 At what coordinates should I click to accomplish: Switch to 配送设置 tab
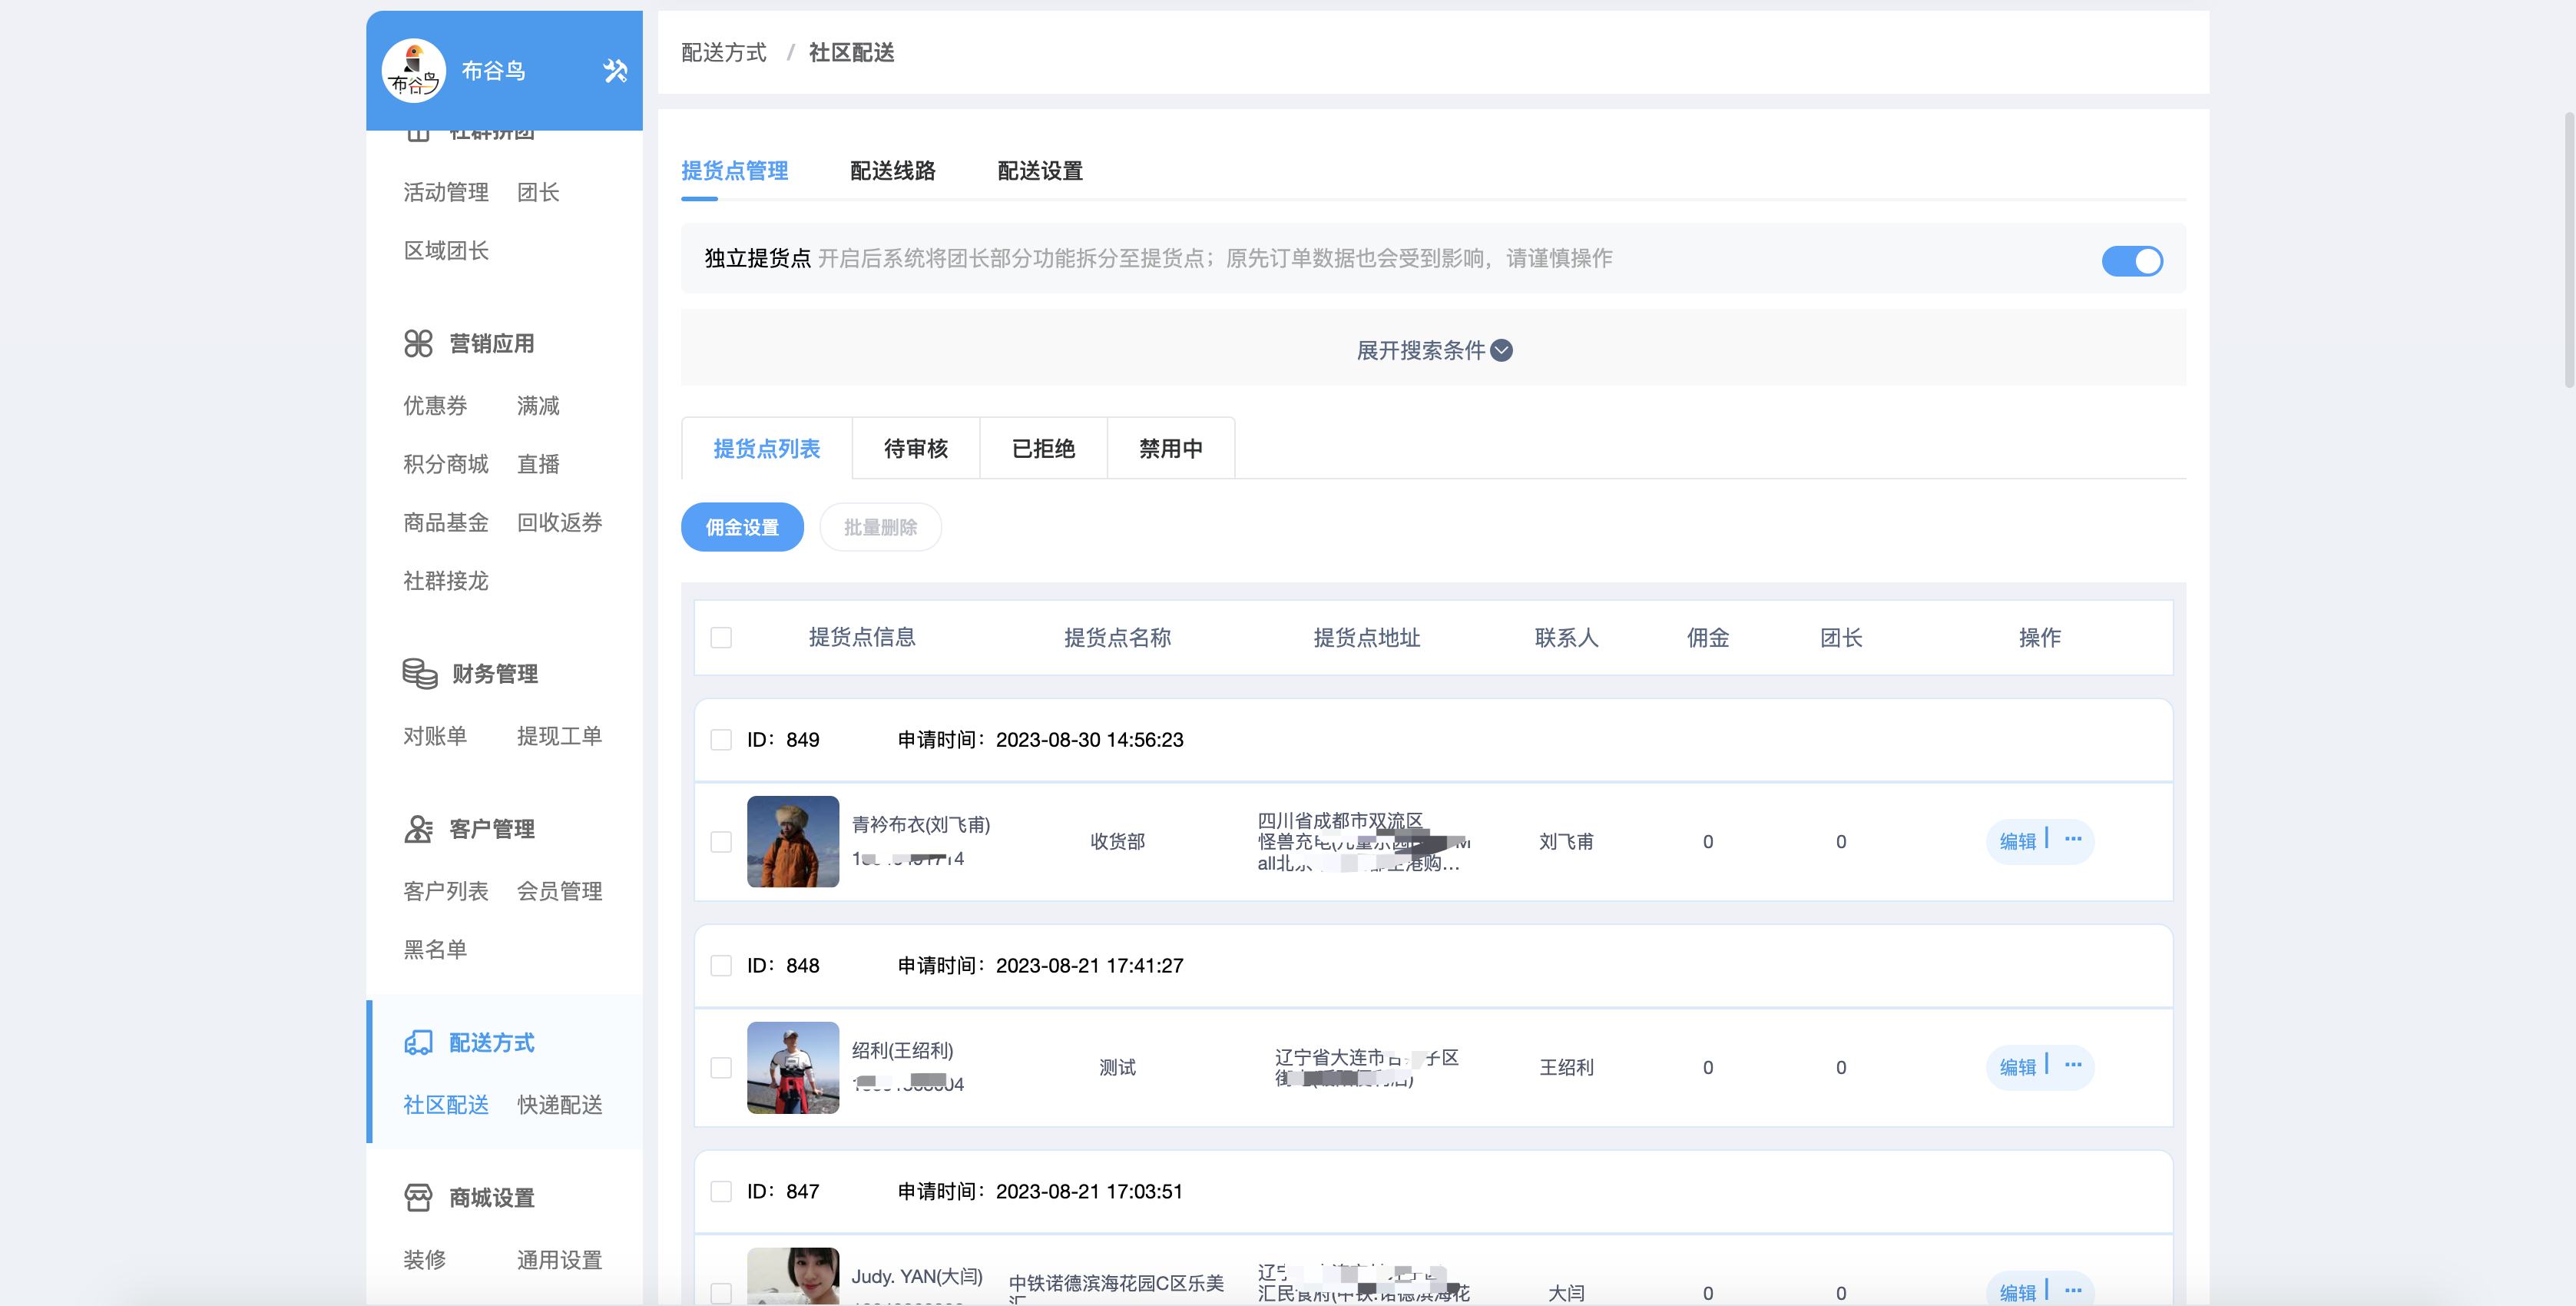1040,171
